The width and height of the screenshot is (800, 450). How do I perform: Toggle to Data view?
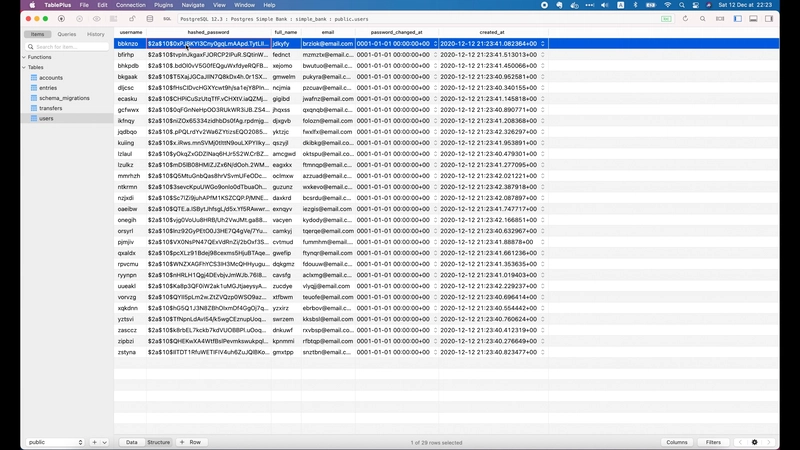[132, 442]
